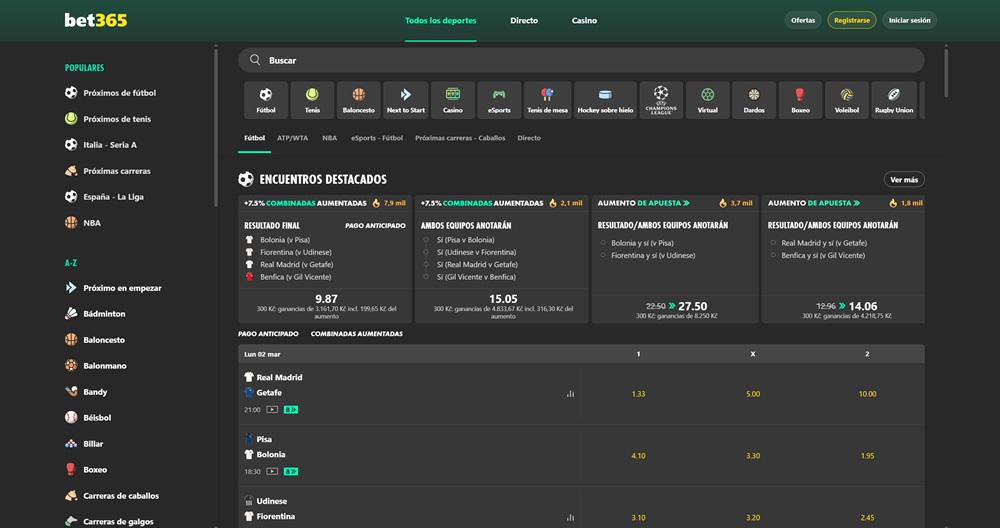Screen dimensions: 1000x528
Task: Open the Tenis sport tile
Action: pos(312,100)
